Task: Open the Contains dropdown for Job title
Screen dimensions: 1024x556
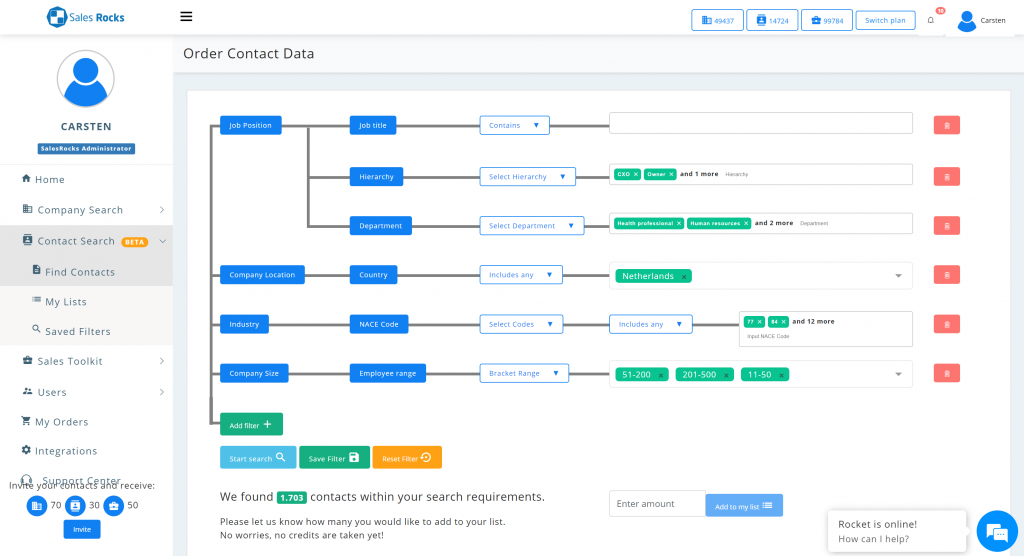Action: click(x=514, y=125)
